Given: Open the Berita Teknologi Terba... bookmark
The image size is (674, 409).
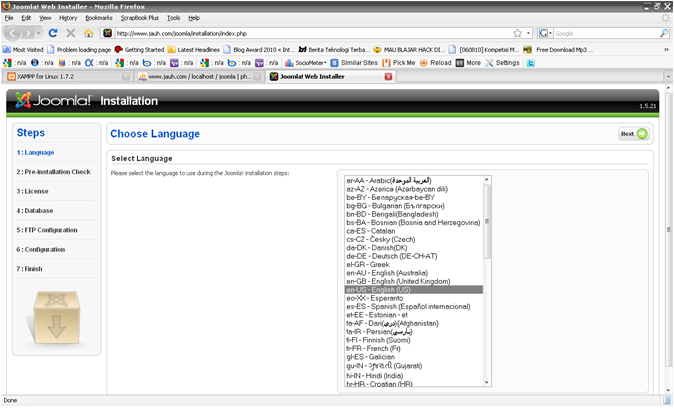Looking at the screenshot, I should (334, 50).
